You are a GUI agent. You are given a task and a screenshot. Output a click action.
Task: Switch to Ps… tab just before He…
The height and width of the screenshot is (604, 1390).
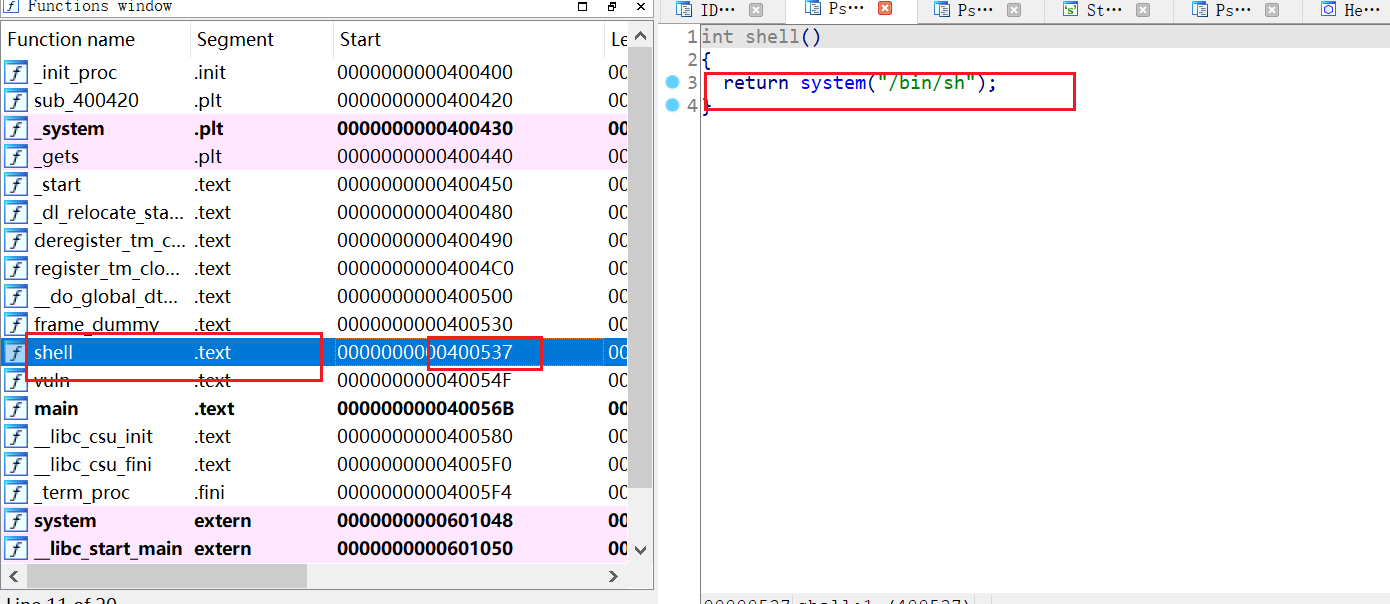[x=1238, y=10]
